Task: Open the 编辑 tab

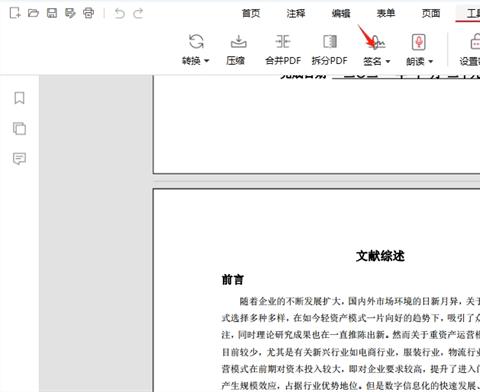Action: coord(341,13)
